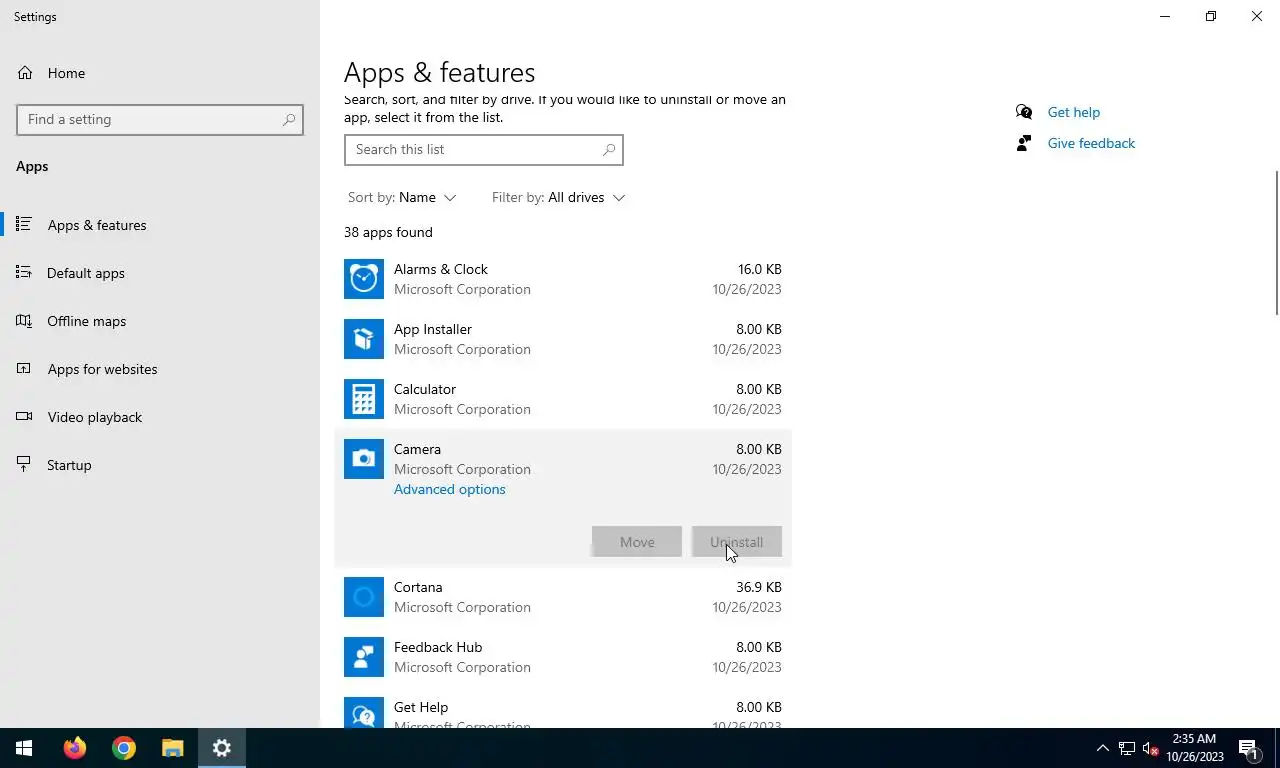This screenshot has width=1280, height=768.
Task: Click the Find a setting search box
Action: click(150, 120)
